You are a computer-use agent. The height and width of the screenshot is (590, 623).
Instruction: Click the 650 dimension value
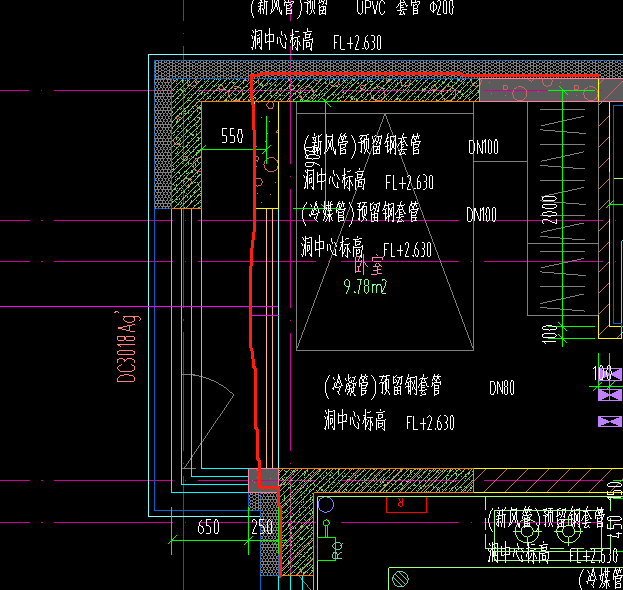coord(208,527)
